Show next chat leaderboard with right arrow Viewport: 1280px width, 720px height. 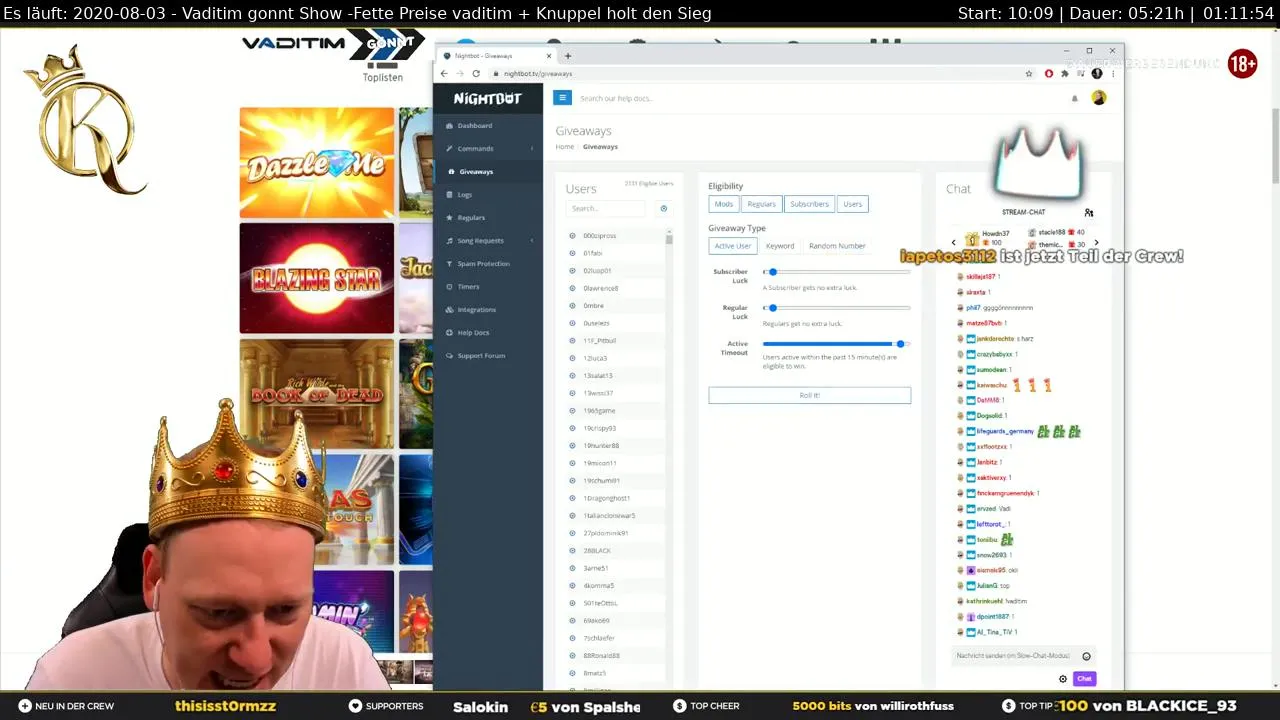click(x=1096, y=243)
